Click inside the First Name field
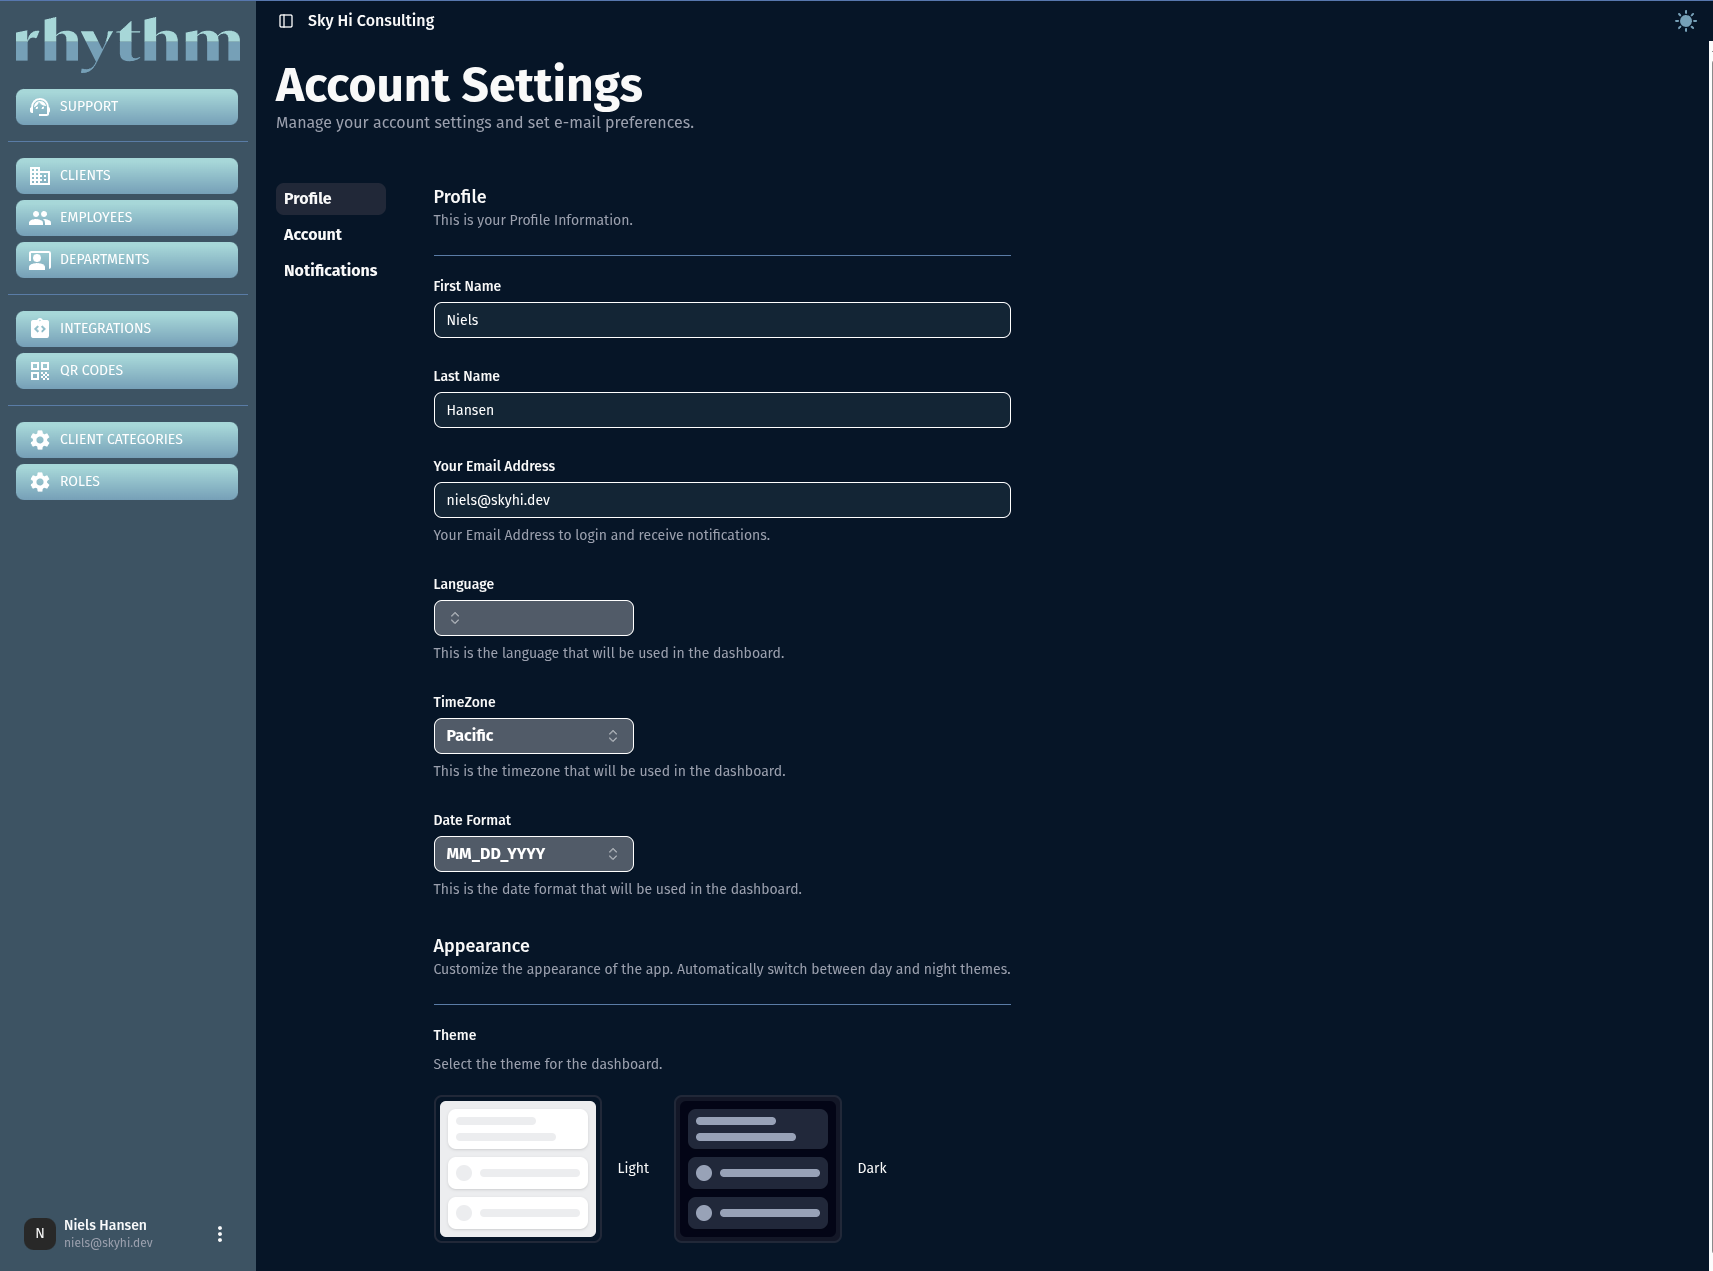1713x1271 pixels. click(721, 320)
